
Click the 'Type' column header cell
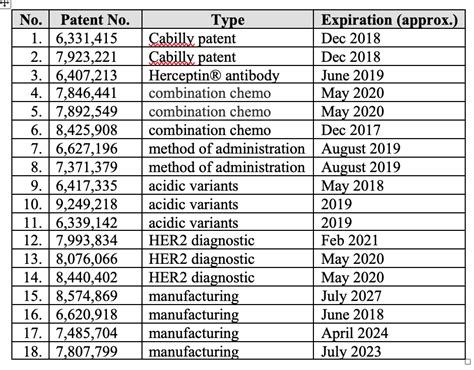tap(228, 20)
